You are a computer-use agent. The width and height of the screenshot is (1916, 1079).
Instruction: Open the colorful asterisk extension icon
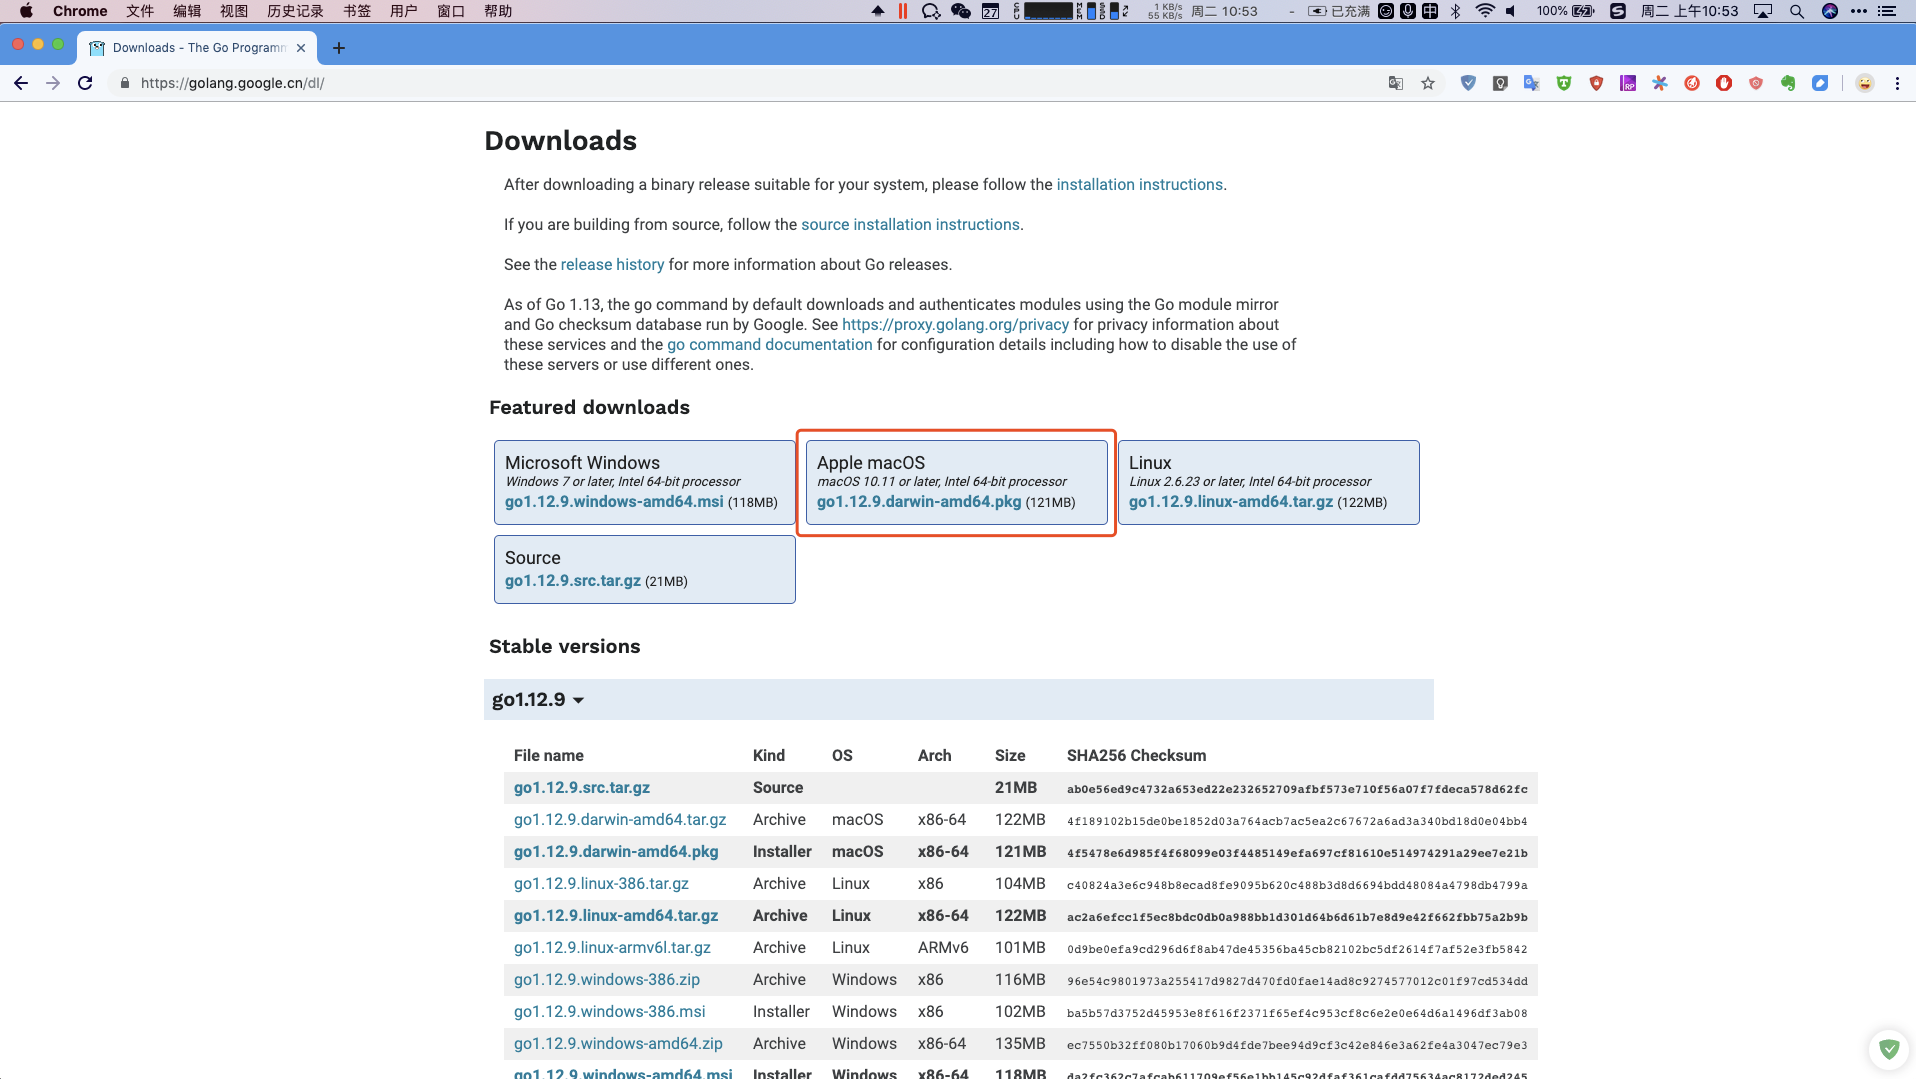pyautogui.click(x=1660, y=83)
